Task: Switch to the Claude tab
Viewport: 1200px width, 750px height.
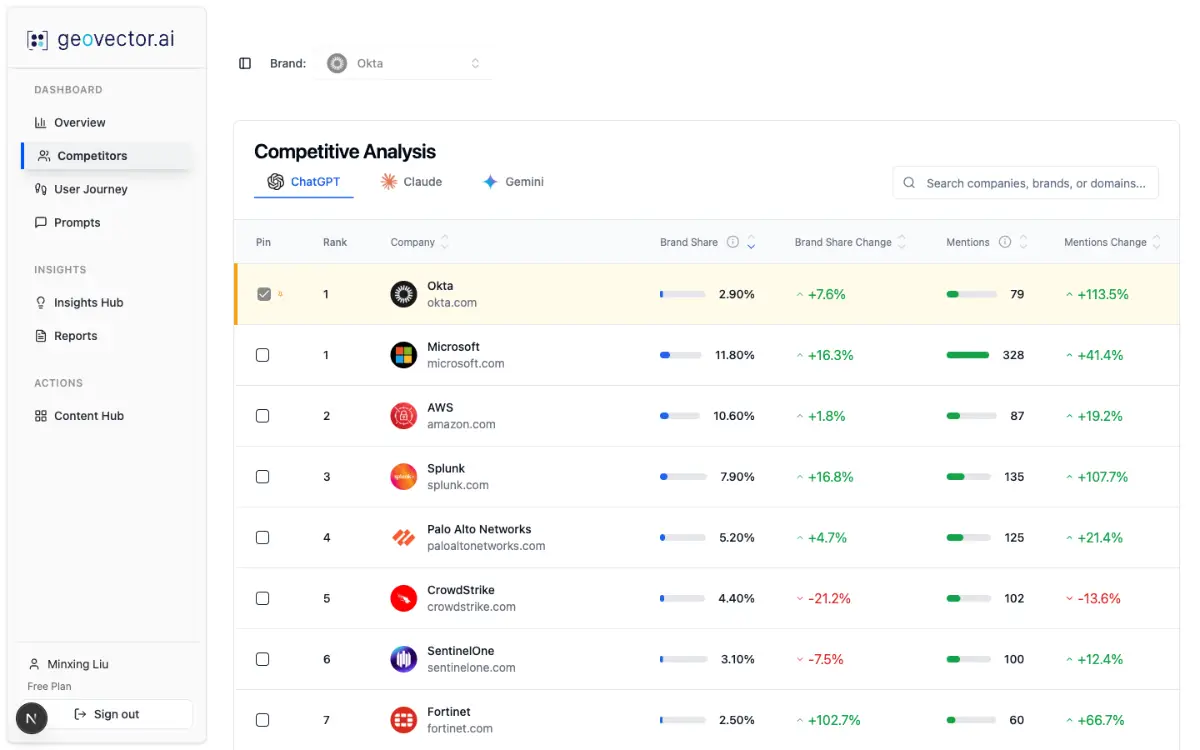Action: [411, 182]
